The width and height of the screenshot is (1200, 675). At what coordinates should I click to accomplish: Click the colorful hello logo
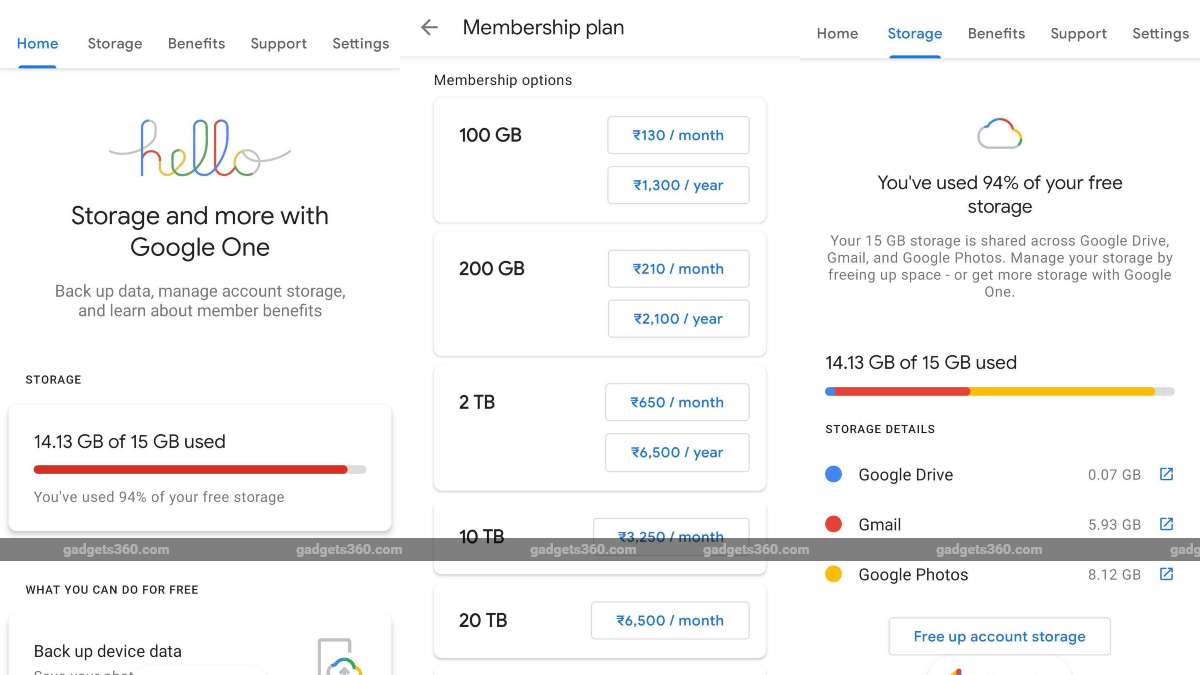[x=199, y=149]
